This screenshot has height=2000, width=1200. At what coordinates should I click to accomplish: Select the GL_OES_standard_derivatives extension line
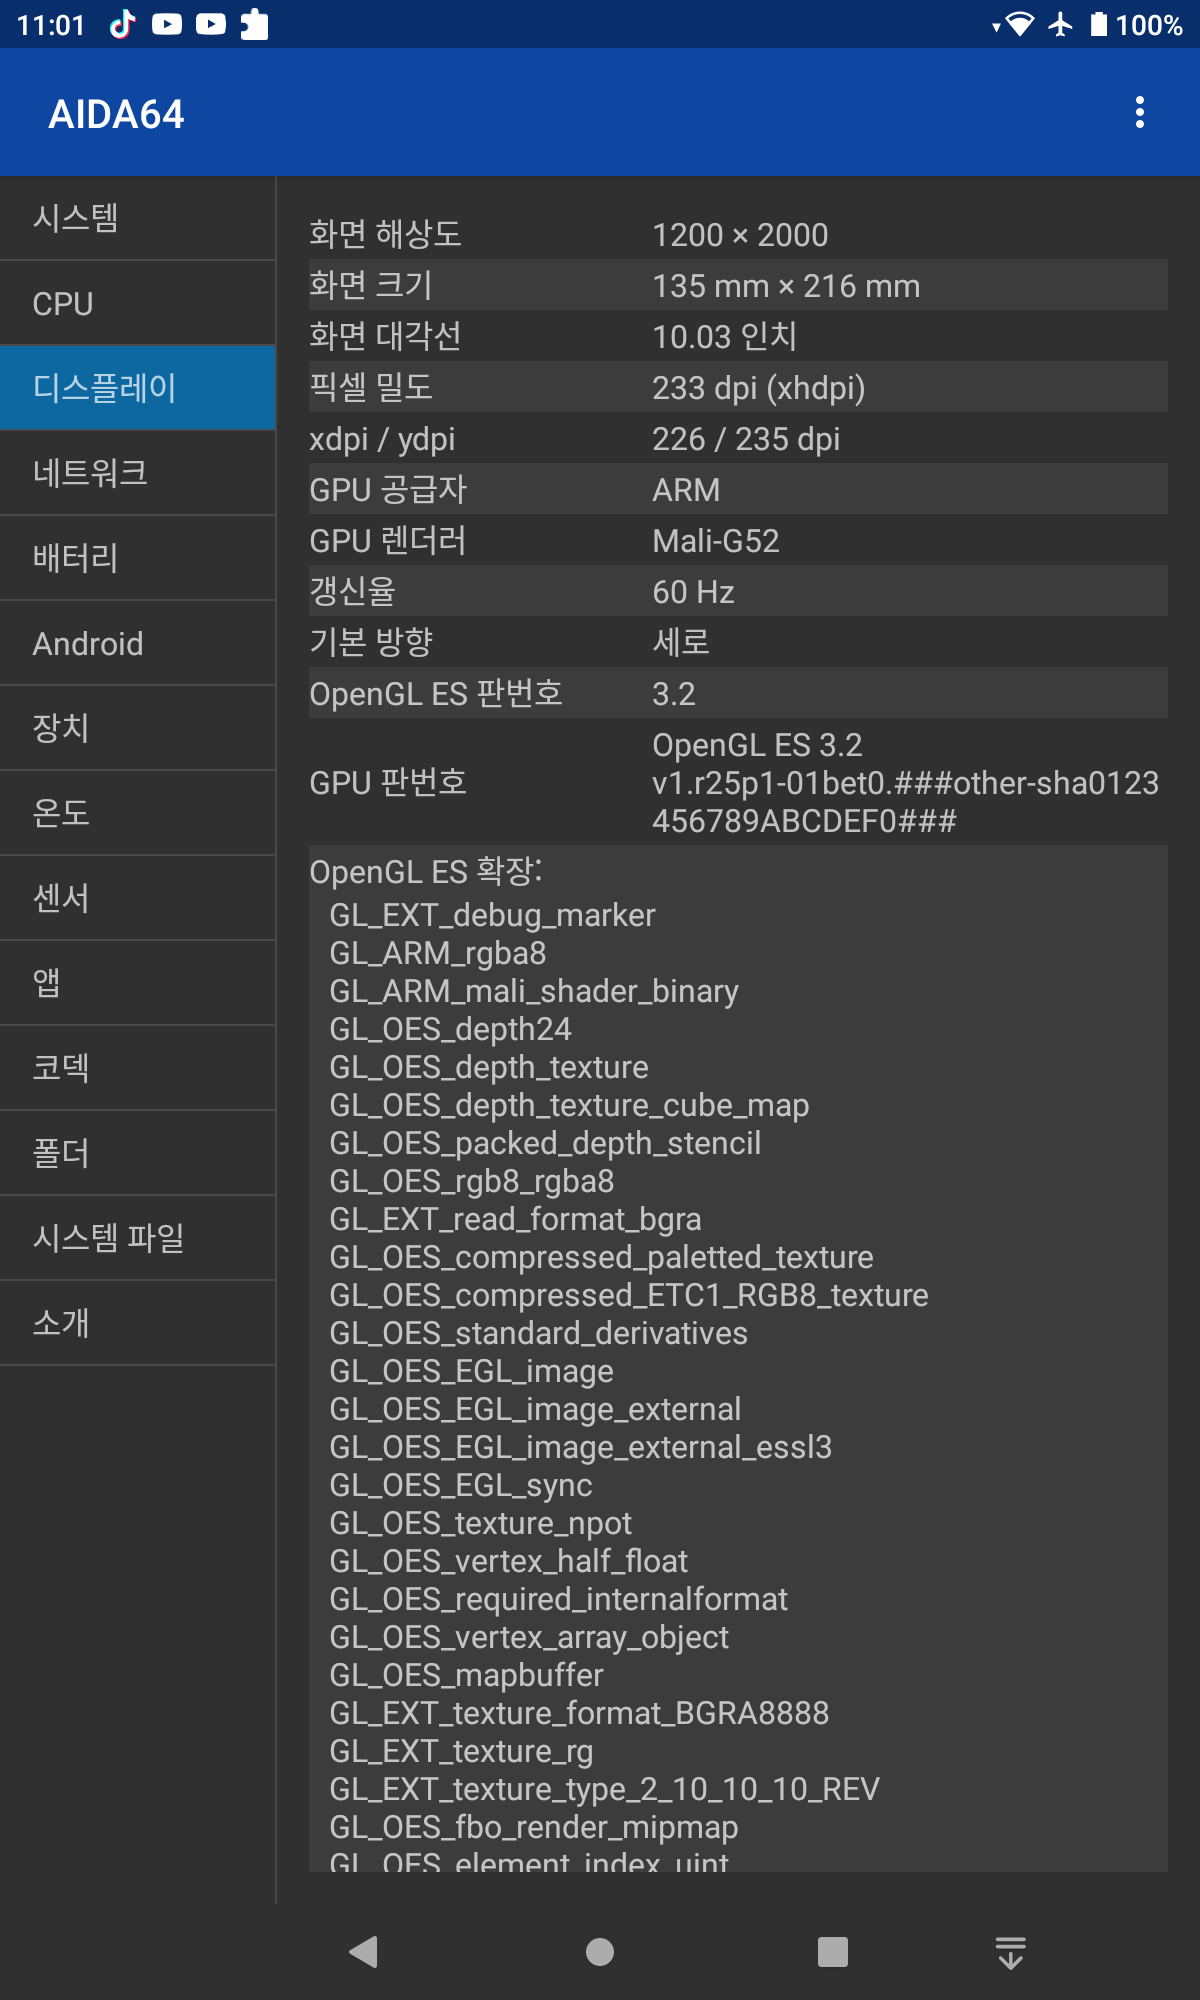(538, 1333)
